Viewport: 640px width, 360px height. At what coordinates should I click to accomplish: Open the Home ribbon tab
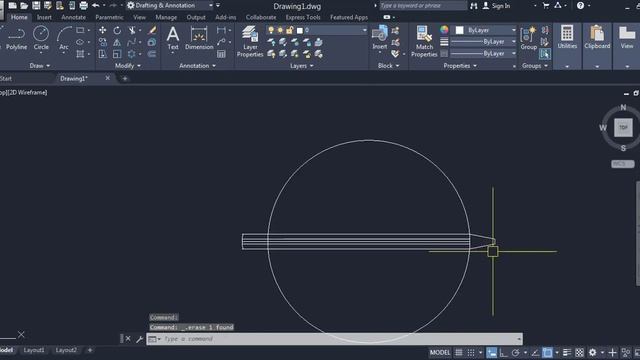pyautogui.click(x=19, y=17)
